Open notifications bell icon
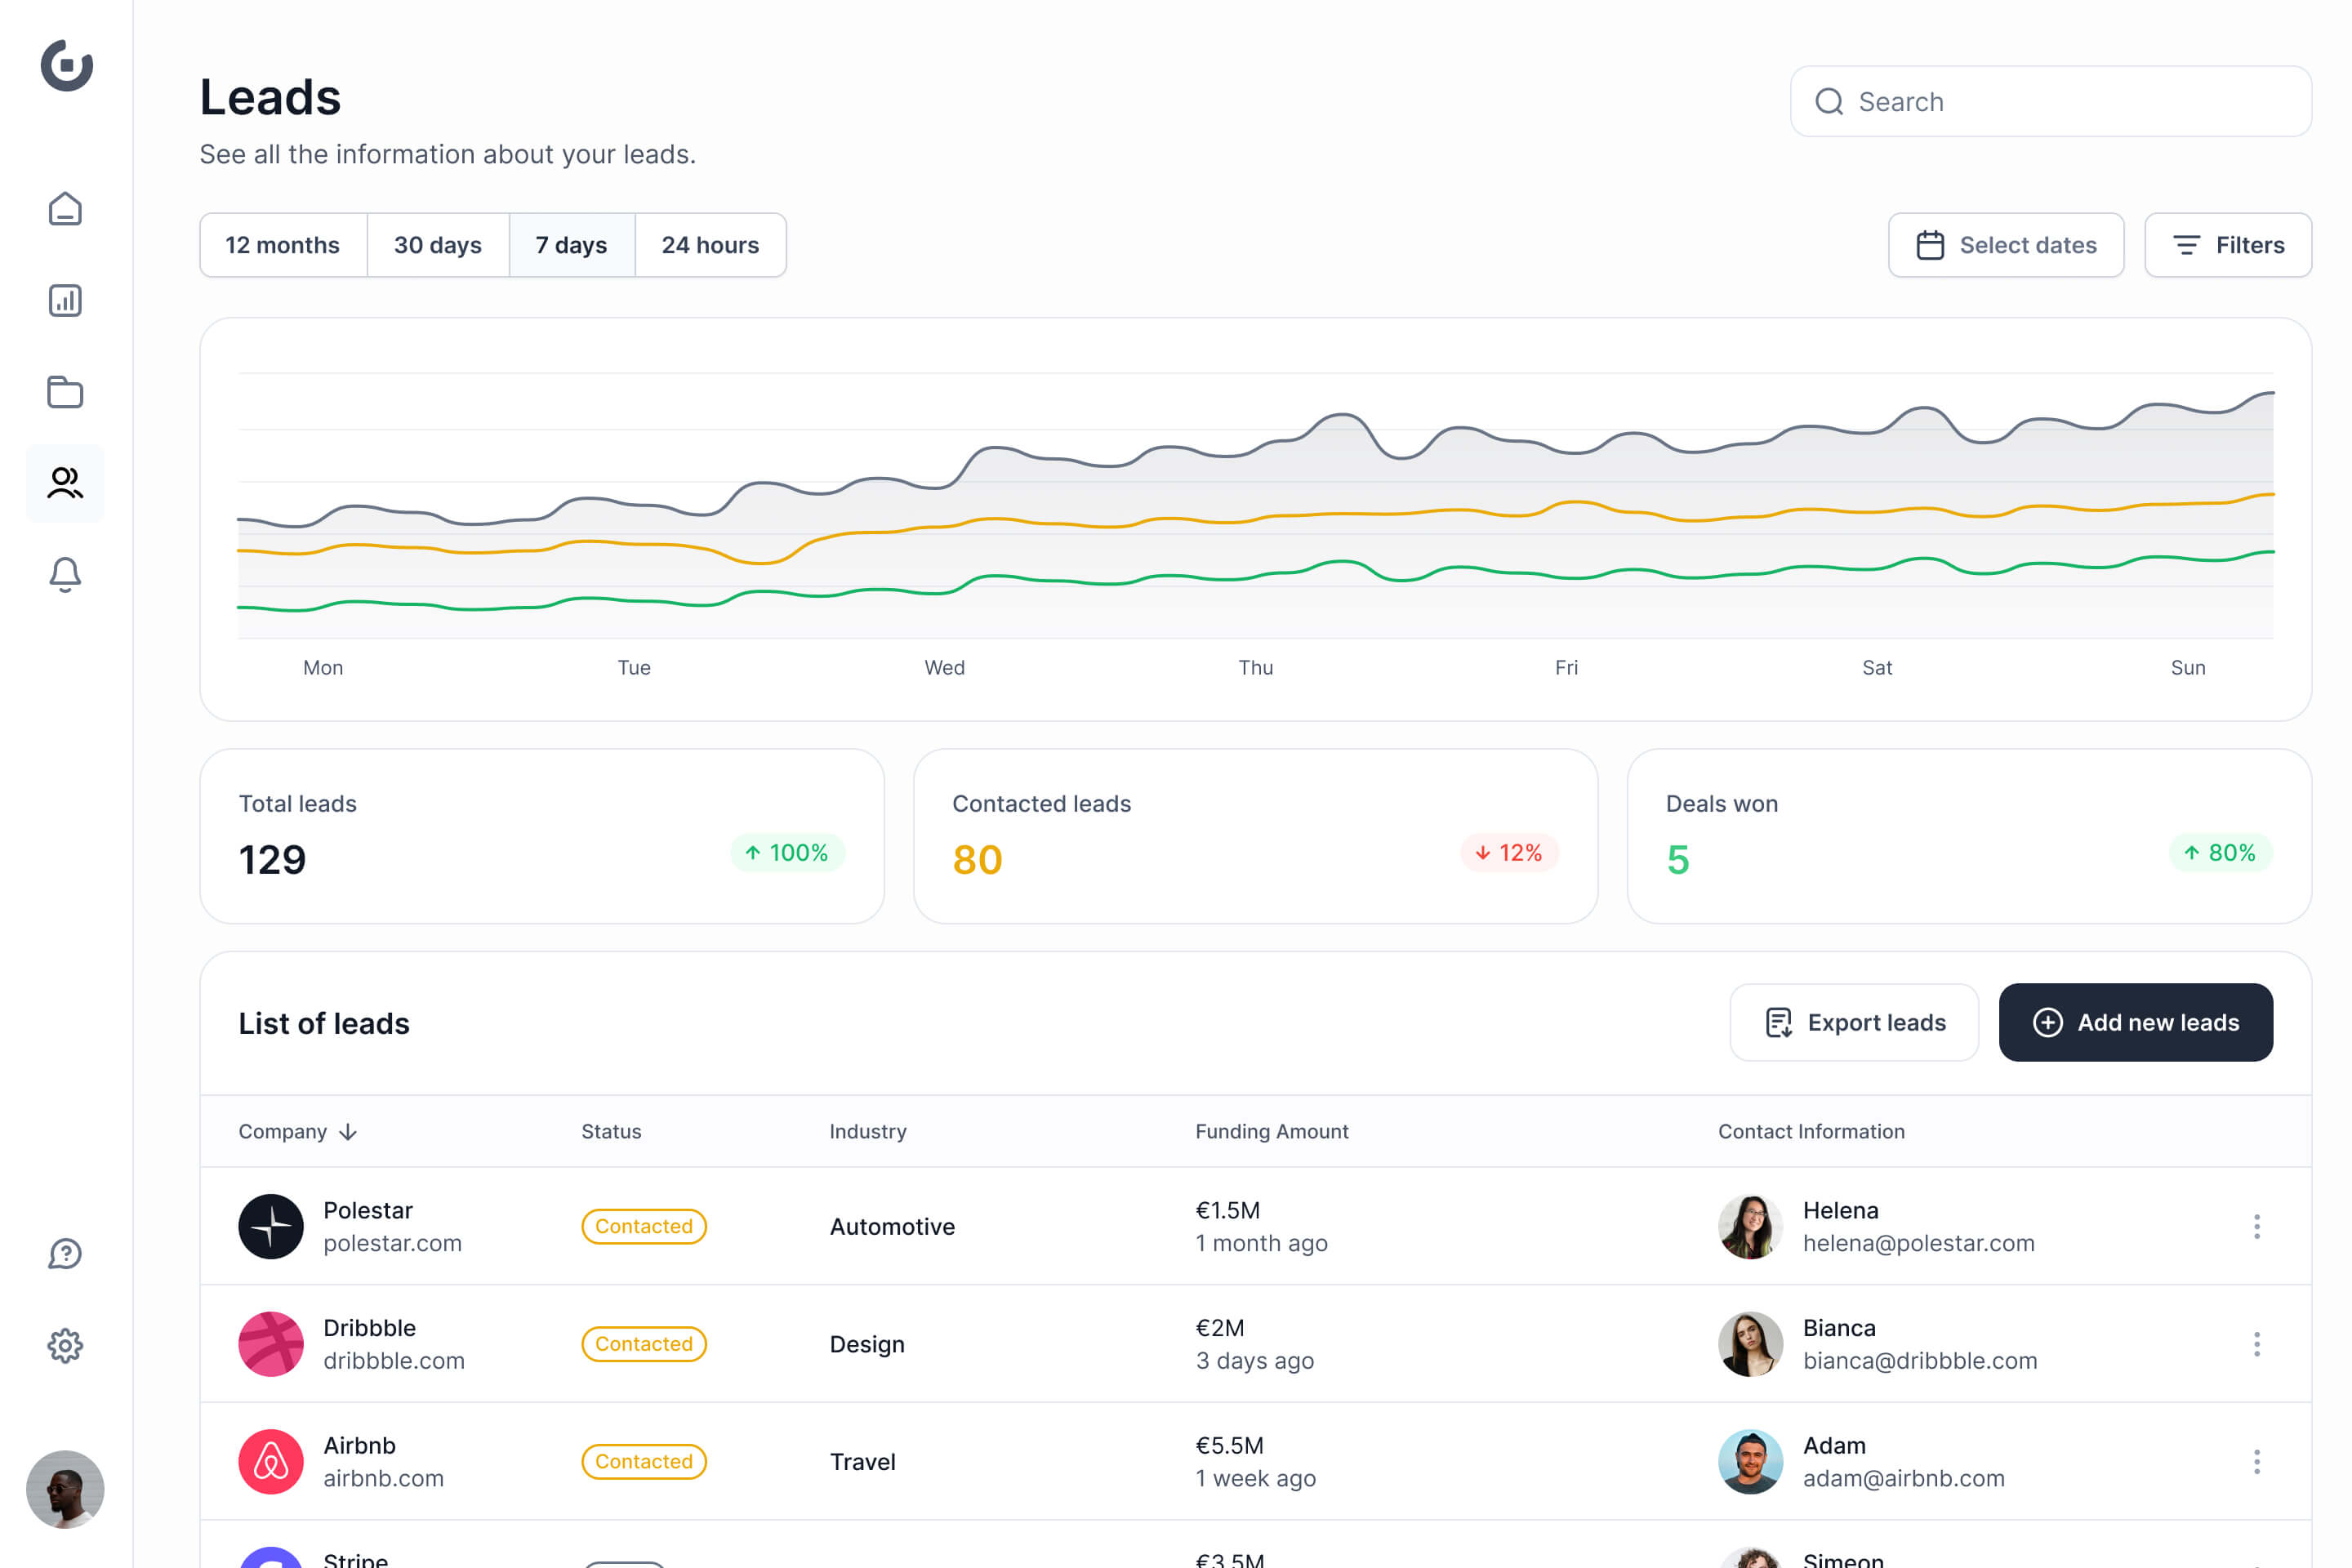The height and width of the screenshot is (1568, 2352). (x=65, y=574)
